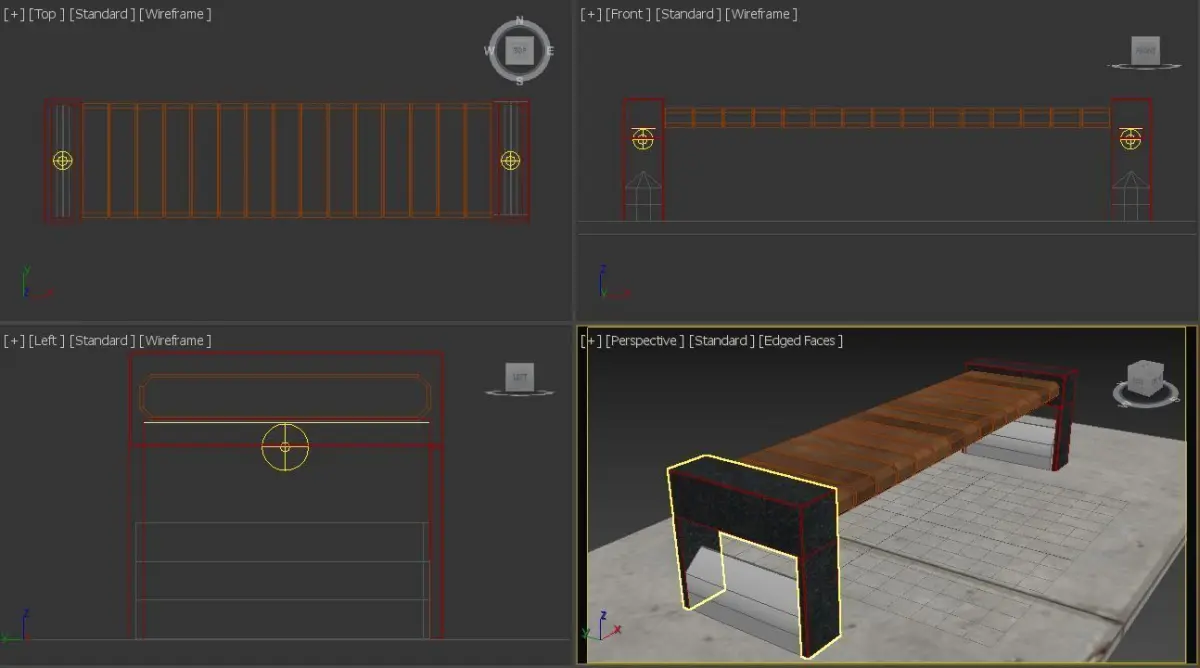Open Standard menu in Front viewport
Screen dimensions: 1200x668
point(688,14)
